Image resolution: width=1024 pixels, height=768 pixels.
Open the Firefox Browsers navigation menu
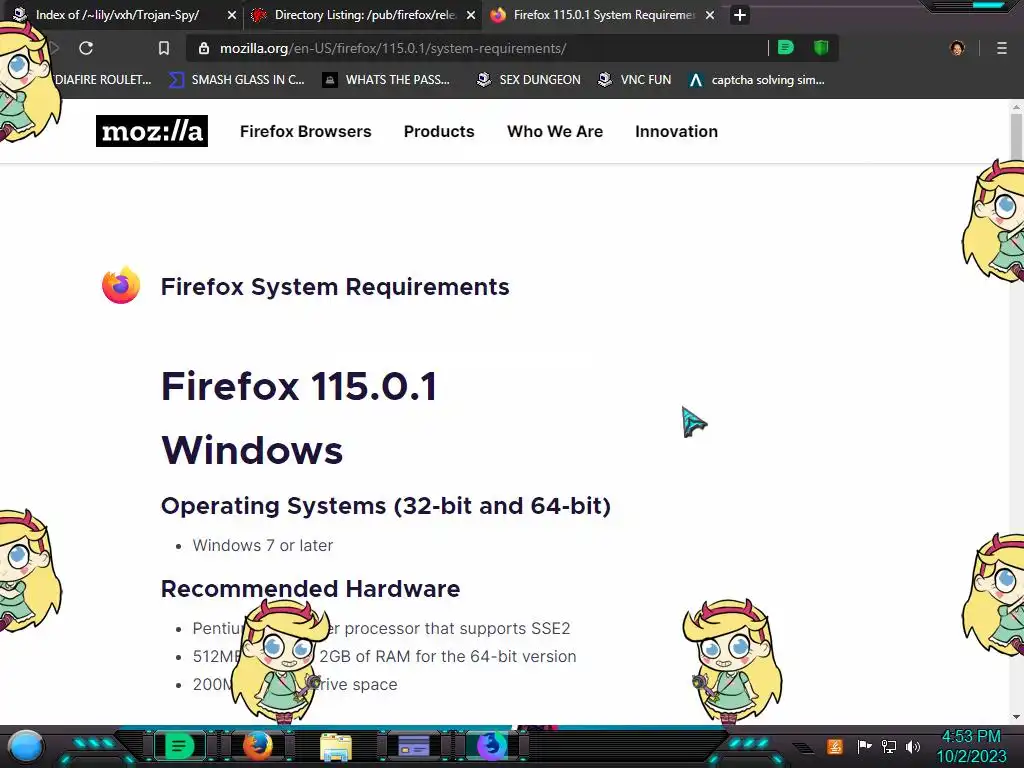coord(306,131)
